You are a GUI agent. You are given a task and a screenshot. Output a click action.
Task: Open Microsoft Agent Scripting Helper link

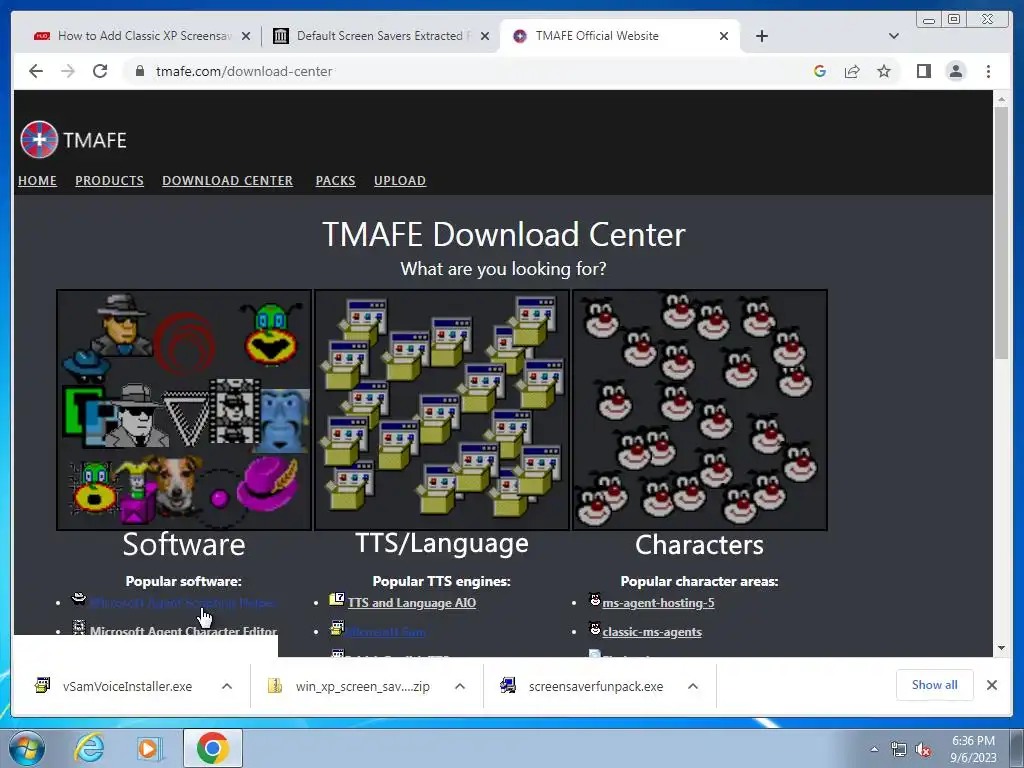point(182,603)
